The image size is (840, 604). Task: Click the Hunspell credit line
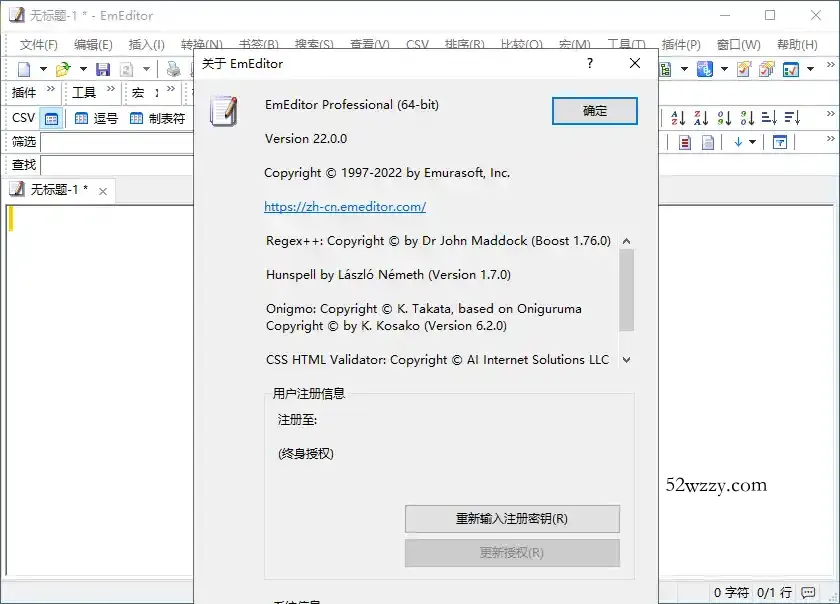[388, 275]
